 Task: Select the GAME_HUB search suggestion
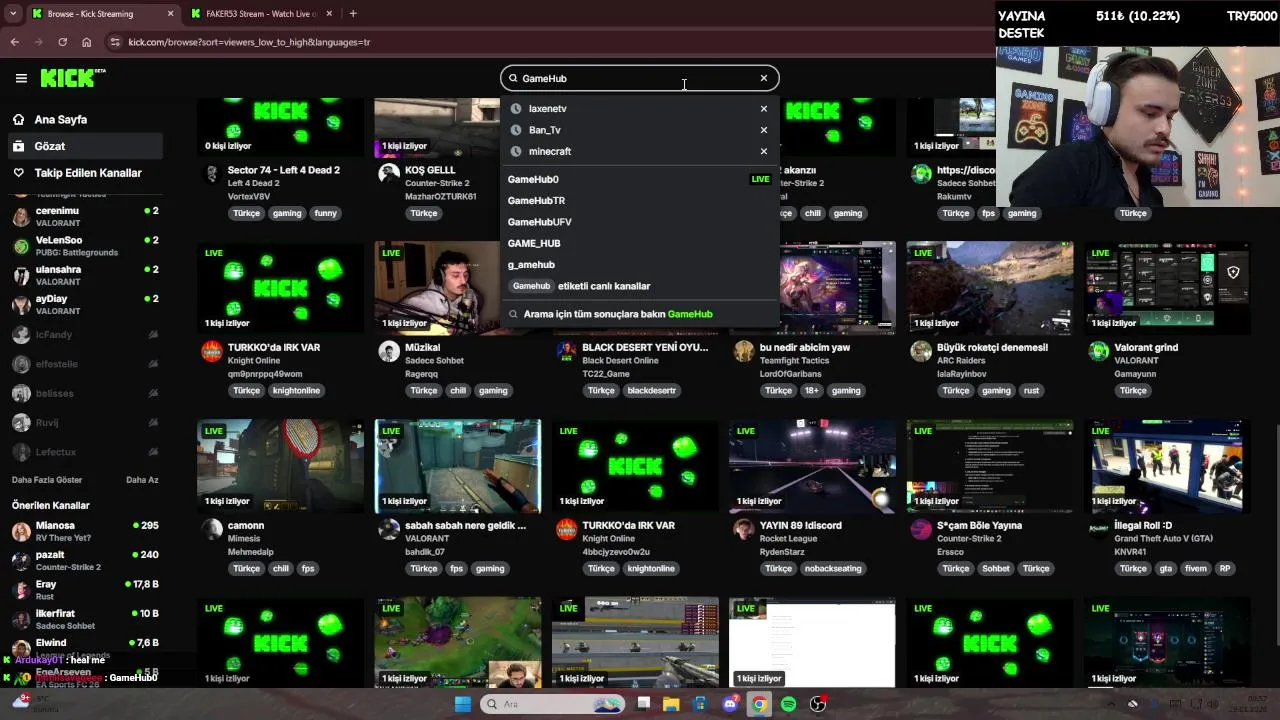click(639, 243)
